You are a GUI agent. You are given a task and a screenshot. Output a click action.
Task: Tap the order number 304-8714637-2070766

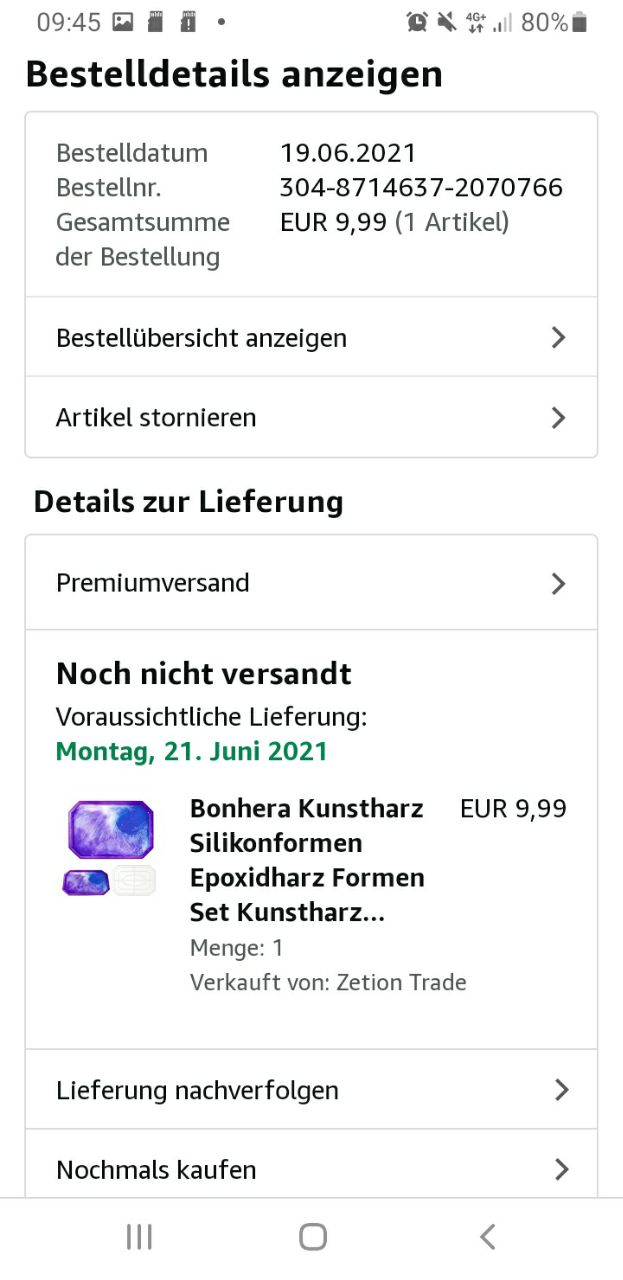(x=421, y=188)
